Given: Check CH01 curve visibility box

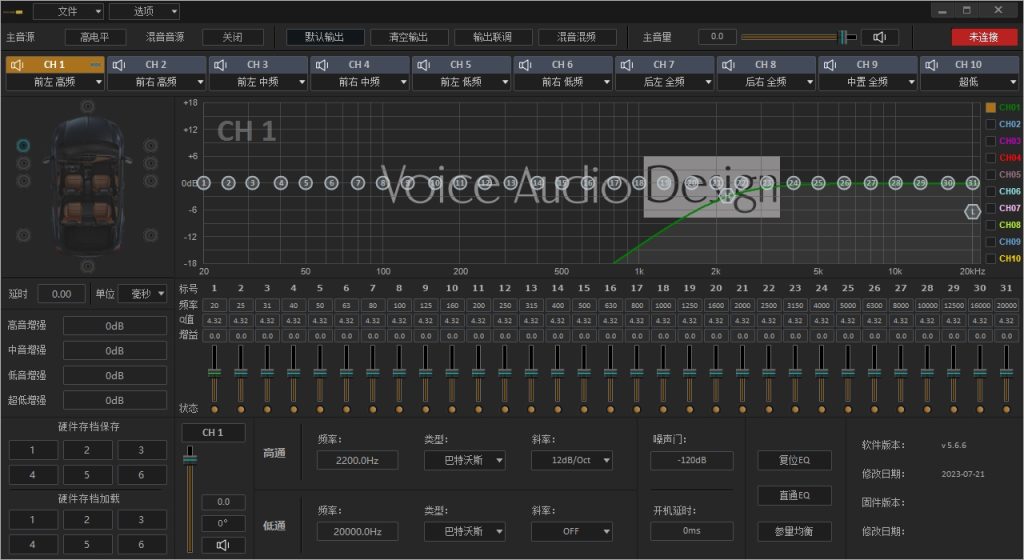Looking at the screenshot, I should (x=991, y=107).
